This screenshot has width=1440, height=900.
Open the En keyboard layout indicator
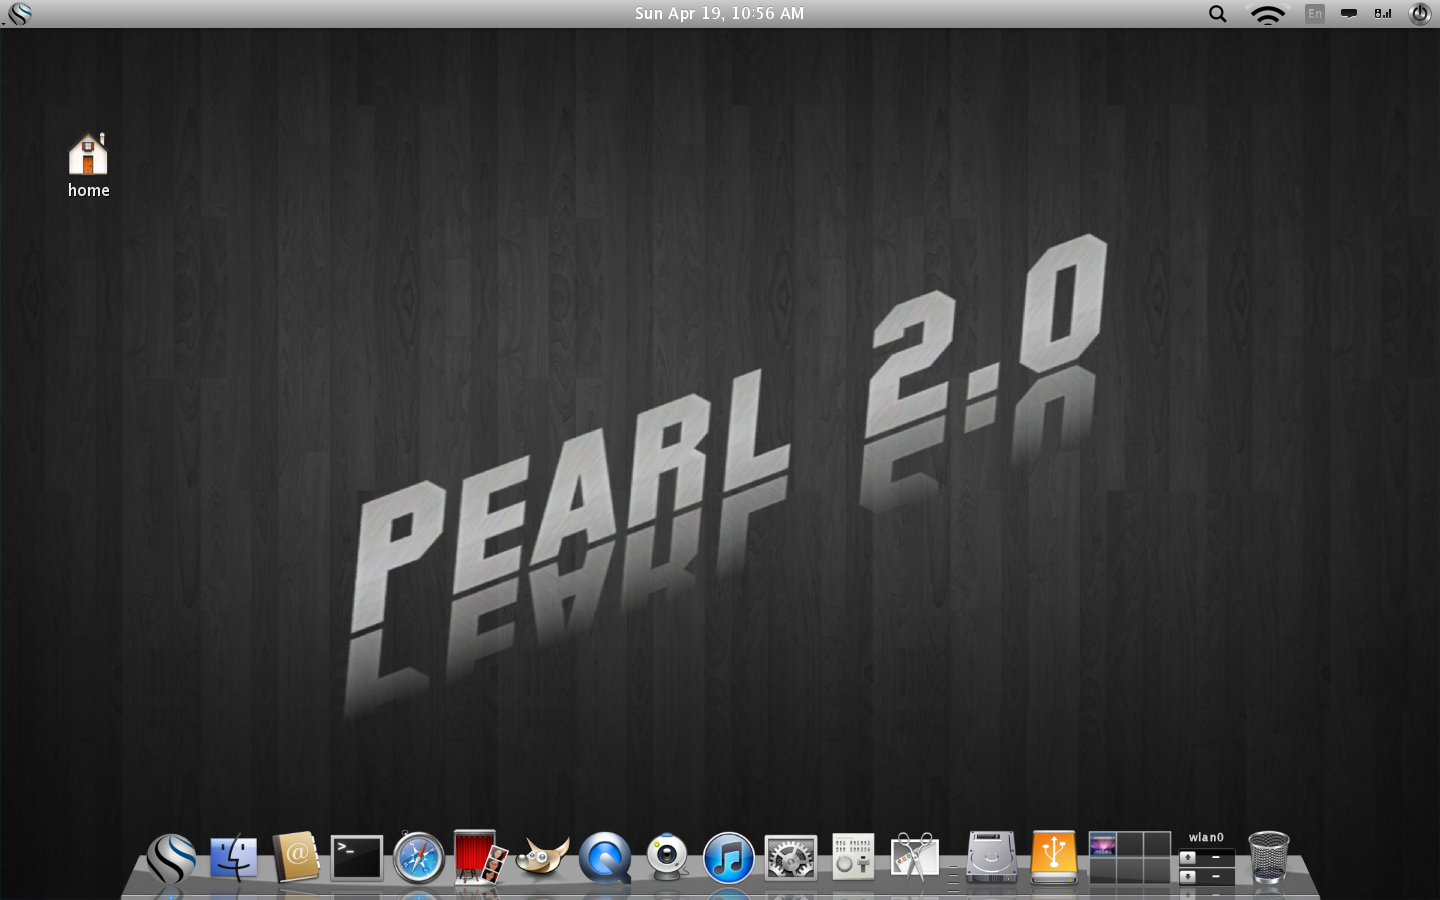(x=1315, y=13)
